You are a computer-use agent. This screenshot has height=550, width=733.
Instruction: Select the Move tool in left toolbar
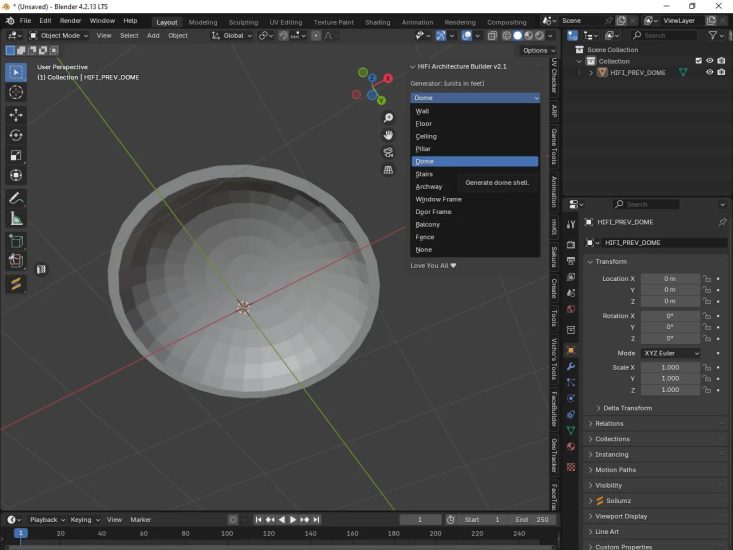(16, 114)
